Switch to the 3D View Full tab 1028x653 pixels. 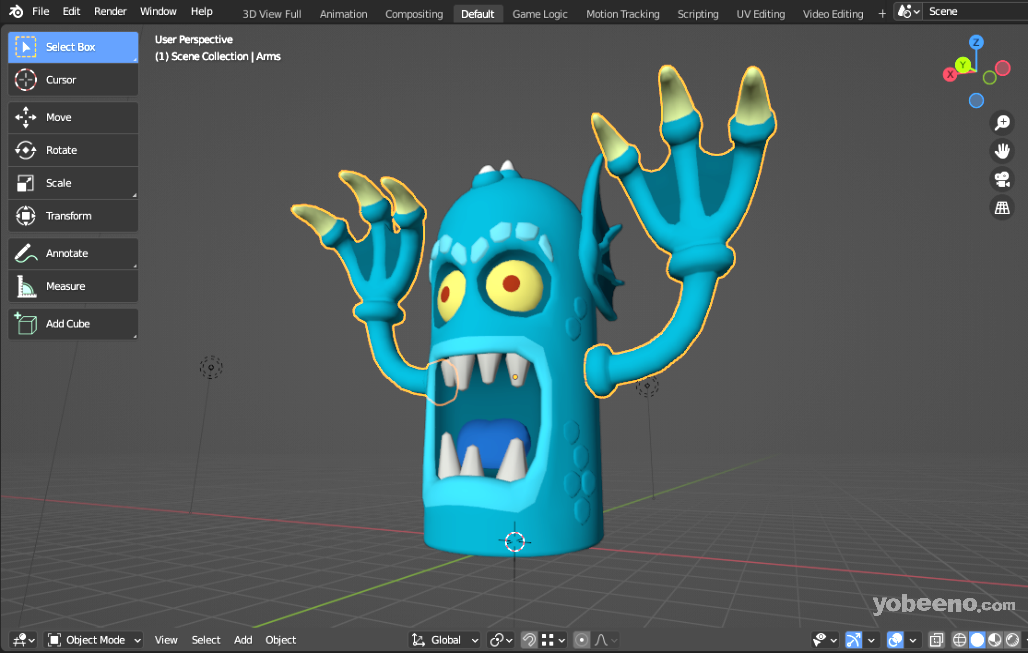pos(272,14)
